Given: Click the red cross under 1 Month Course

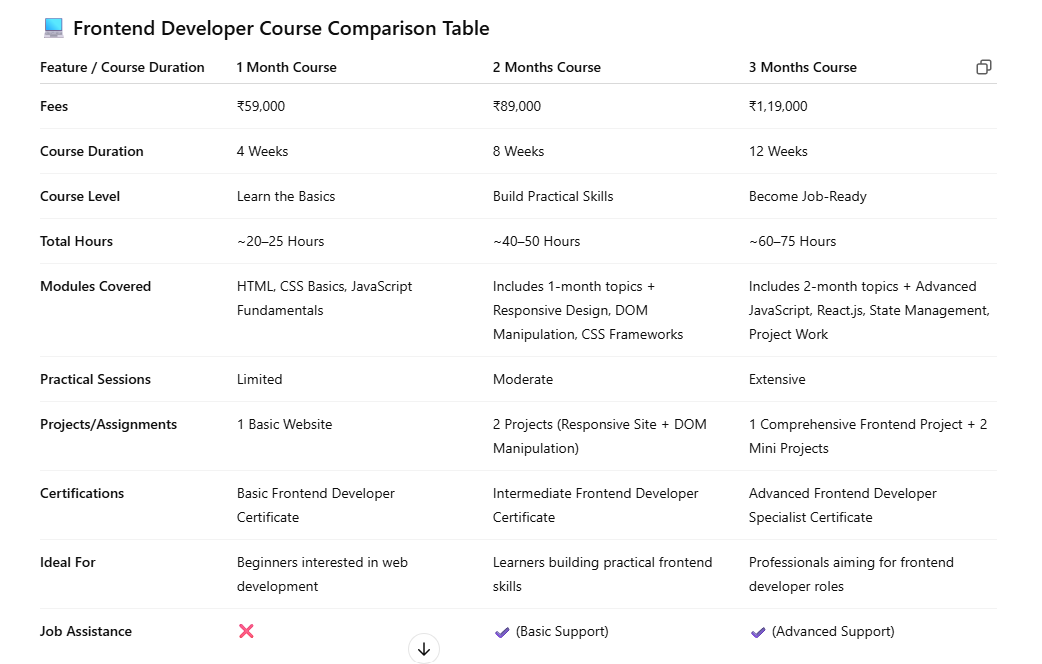Looking at the screenshot, I should (x=246, y=631).
